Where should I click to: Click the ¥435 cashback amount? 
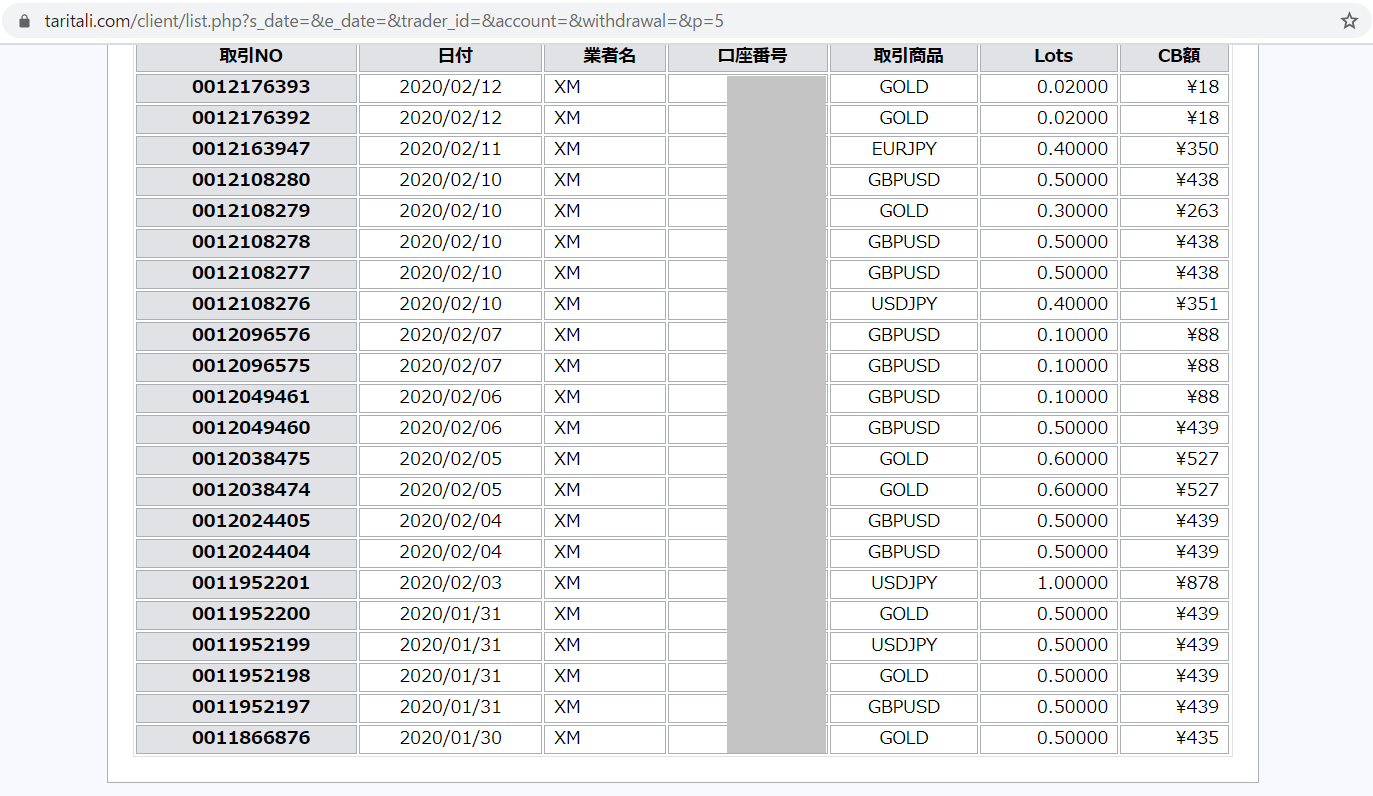click(x=1197, y=738)
